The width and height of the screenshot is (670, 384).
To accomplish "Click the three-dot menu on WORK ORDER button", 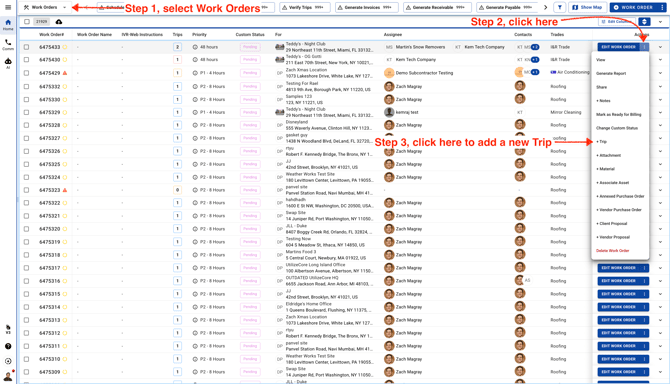I will point(662,7).
